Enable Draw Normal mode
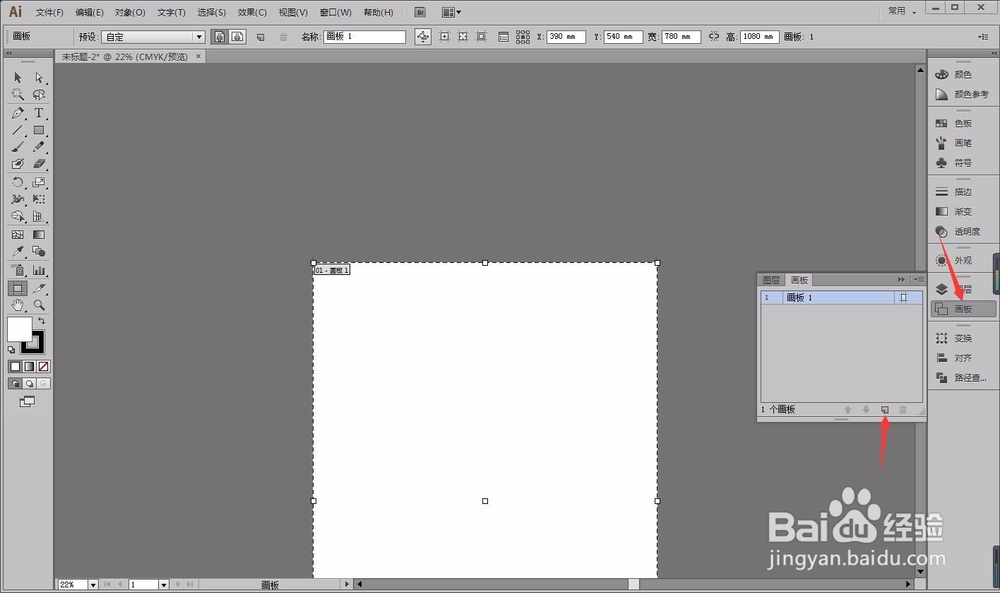1000x593 pixels. [x=15, y=383]
